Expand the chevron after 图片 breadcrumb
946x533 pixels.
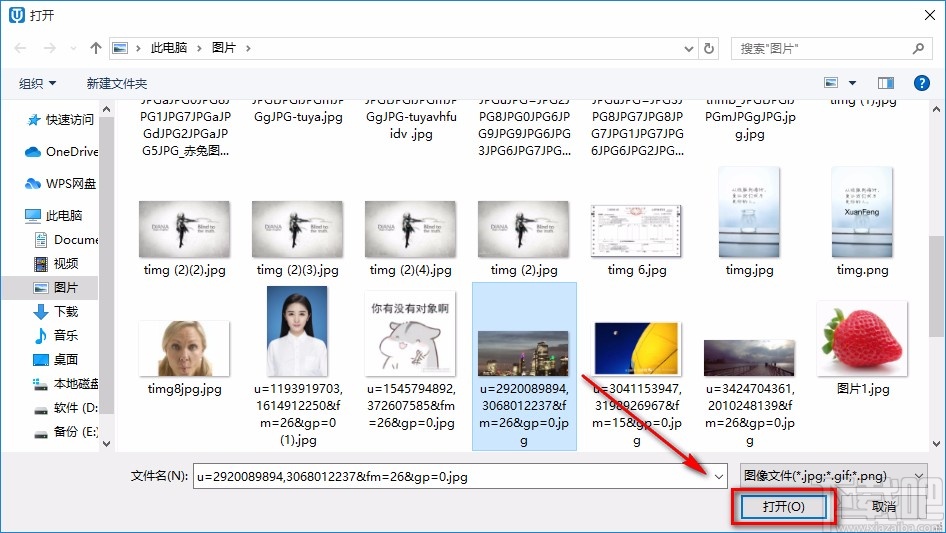click(x=248, y=48)
